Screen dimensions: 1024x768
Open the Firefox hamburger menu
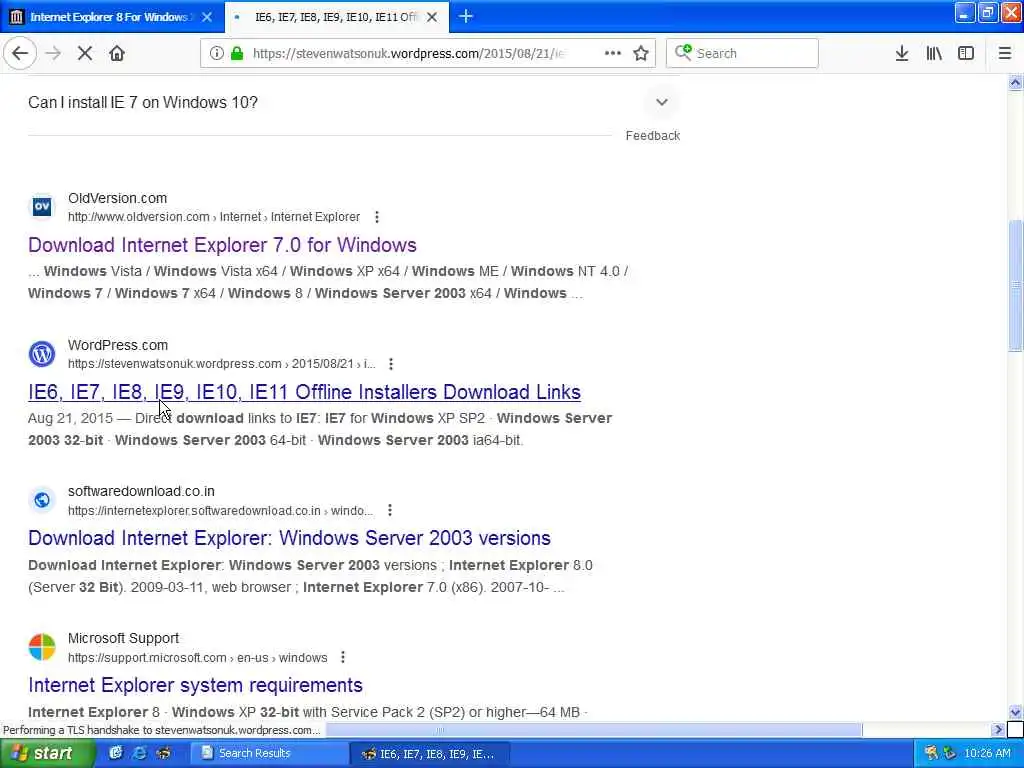point(1005,54)
